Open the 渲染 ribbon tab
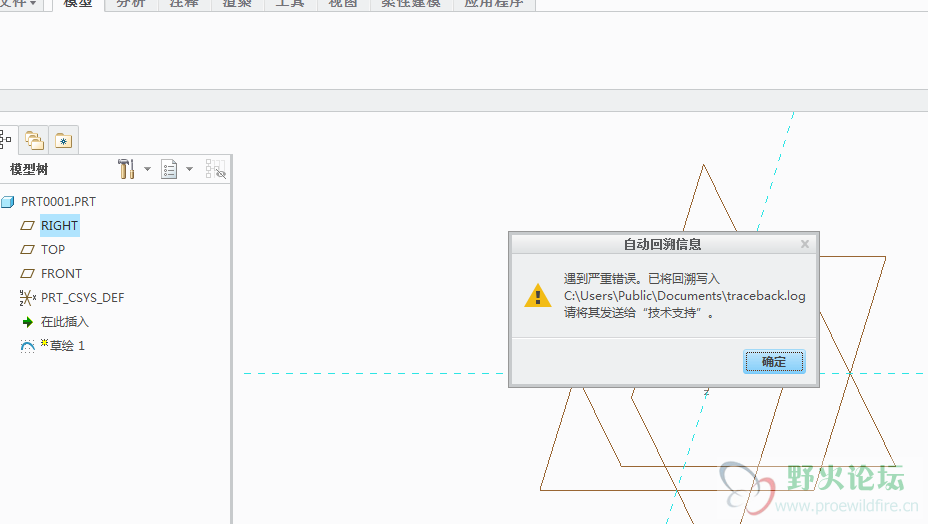928x524 pixels. (x=237, y=4)
